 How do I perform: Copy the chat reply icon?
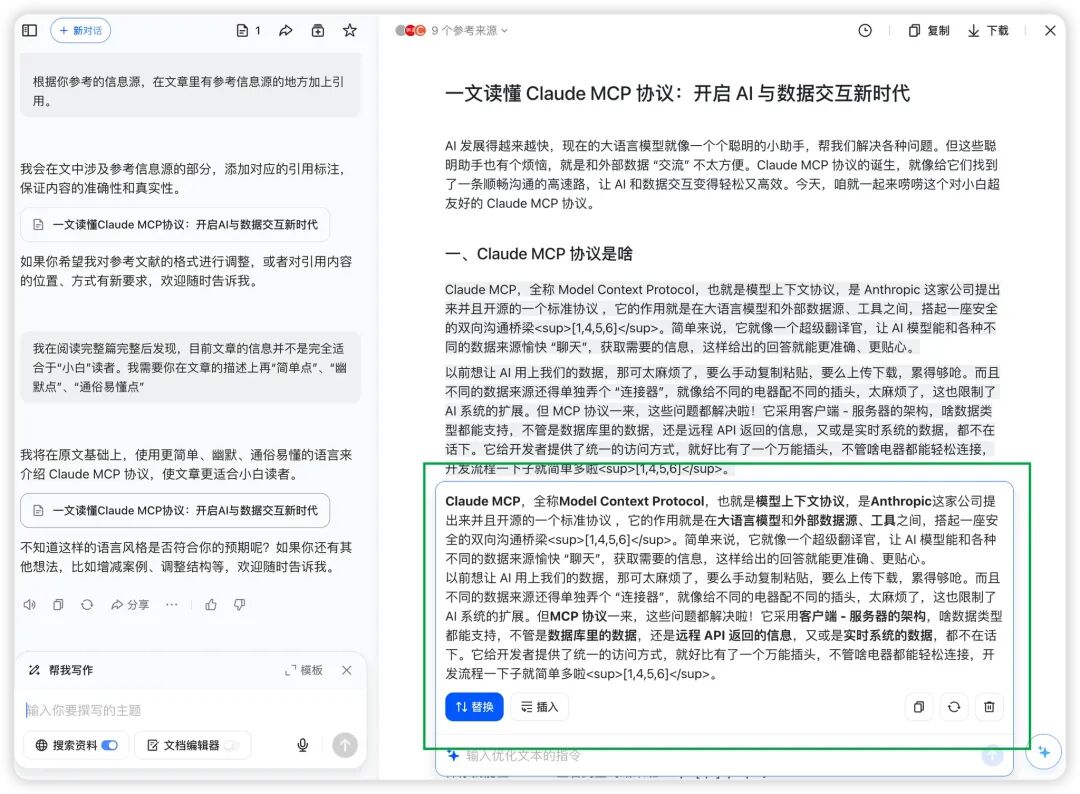click(x=58, y=605)
